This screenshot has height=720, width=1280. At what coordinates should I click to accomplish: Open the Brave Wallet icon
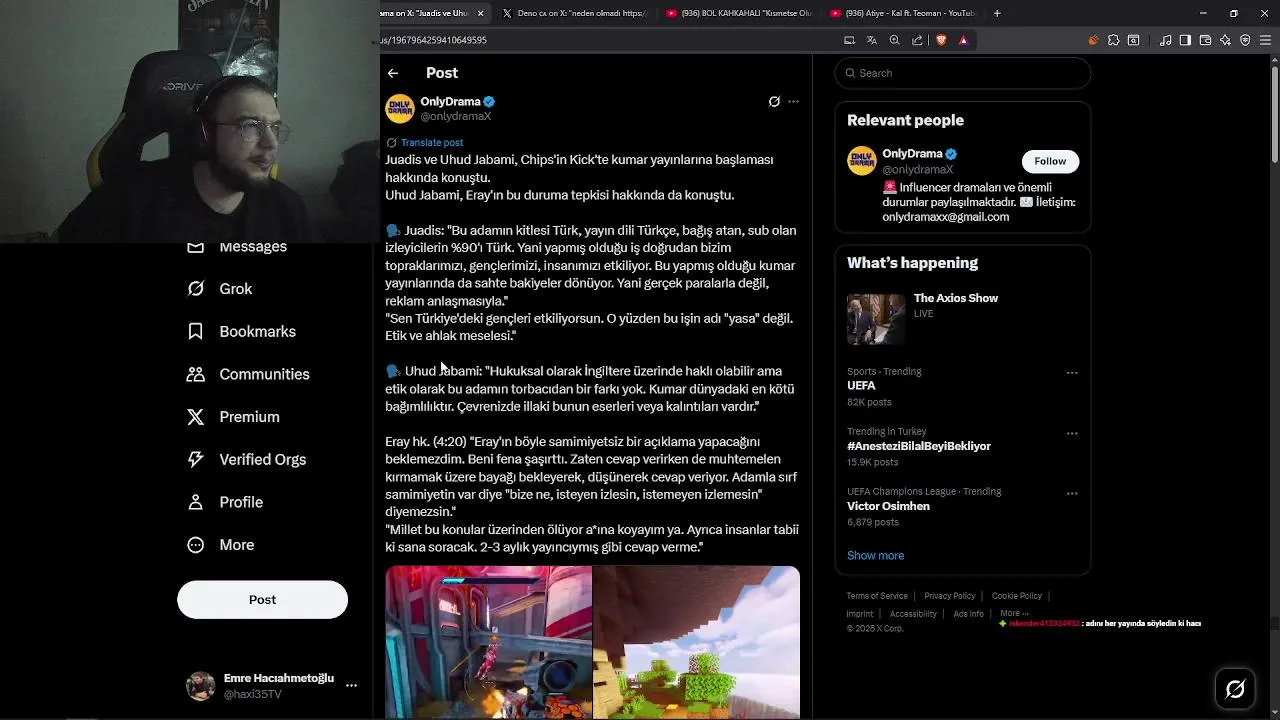[1205, 40]
